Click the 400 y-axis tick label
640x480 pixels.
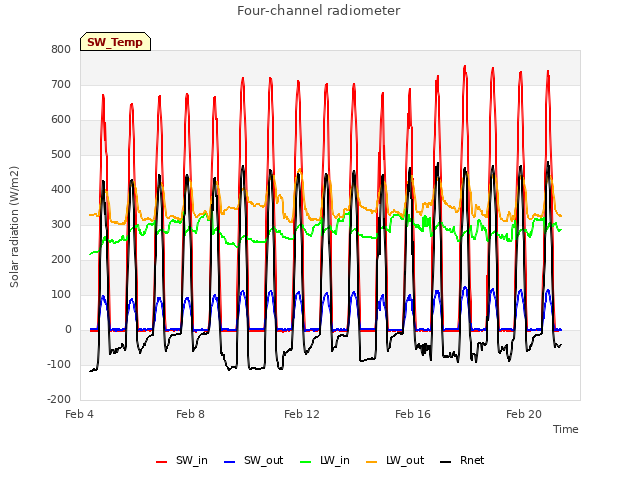tap(61, 189)
